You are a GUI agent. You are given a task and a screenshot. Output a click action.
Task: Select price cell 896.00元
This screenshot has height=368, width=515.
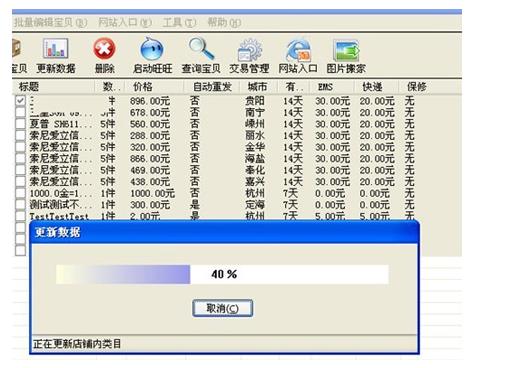tap(150, 101)
